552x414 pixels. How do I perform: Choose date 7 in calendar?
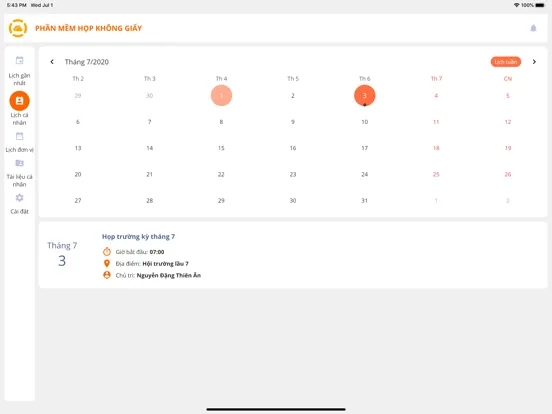point(150,122)
